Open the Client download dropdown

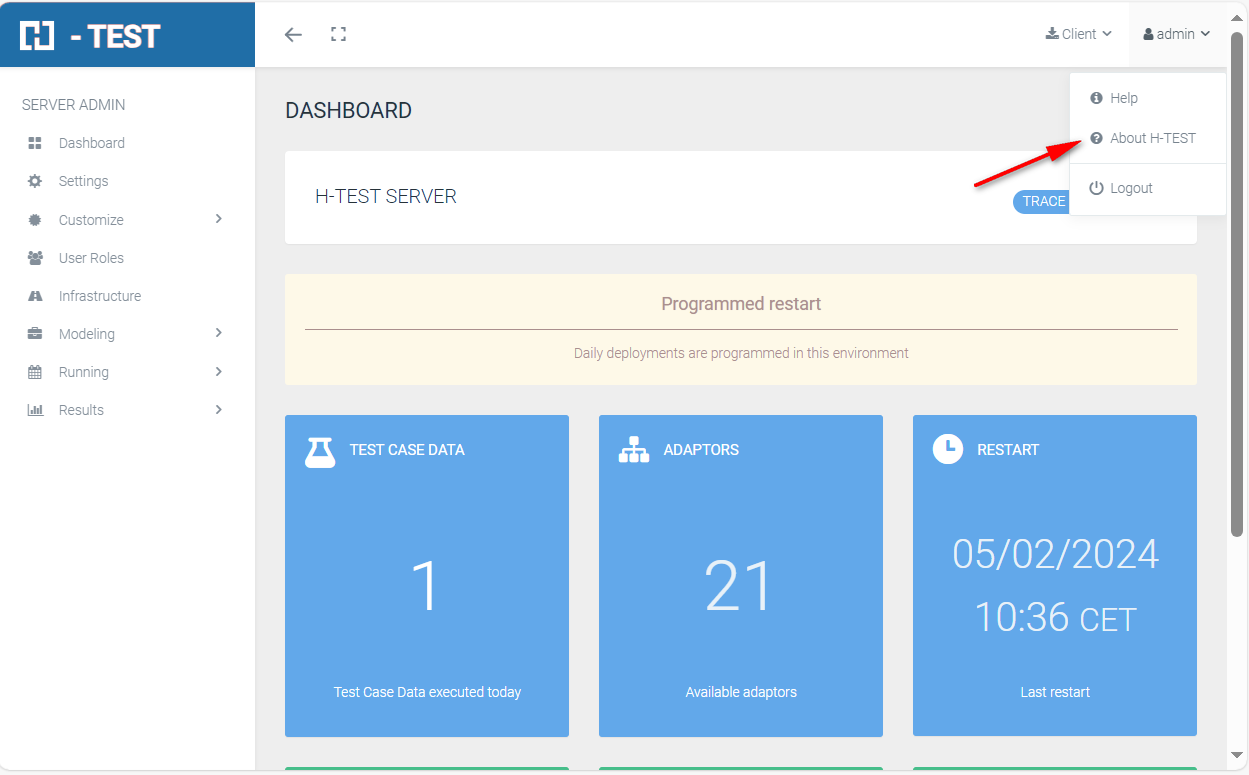tap(1079, 34)
